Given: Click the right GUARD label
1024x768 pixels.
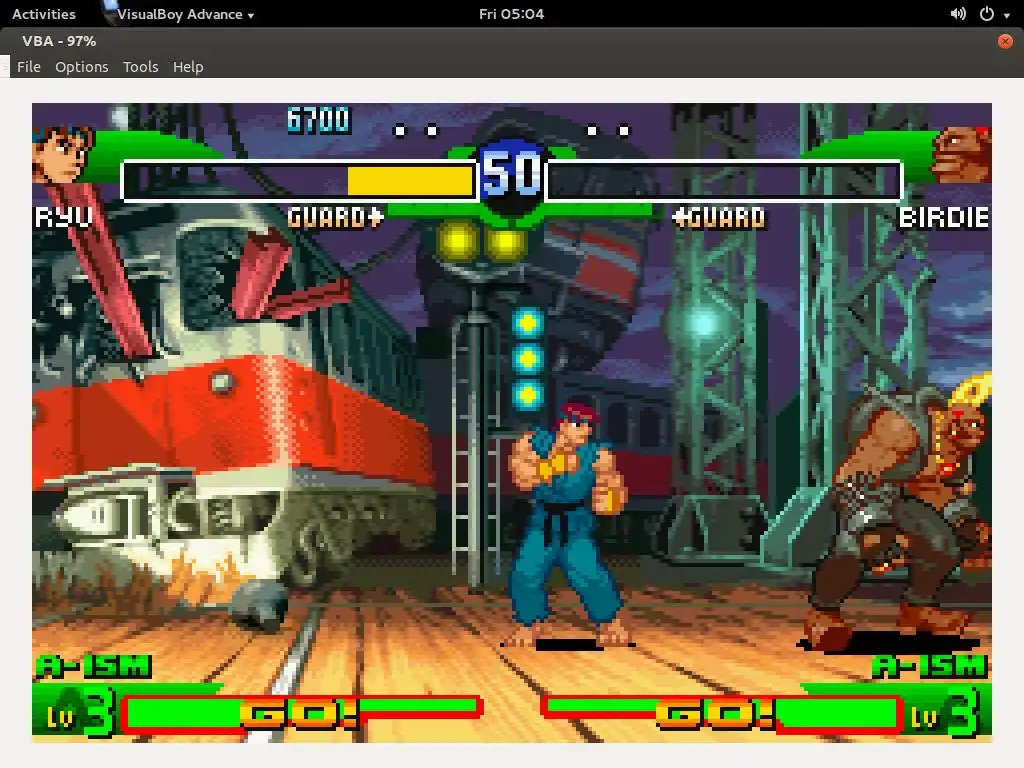Looking at the screenshot, I should (x=719, y=217).
